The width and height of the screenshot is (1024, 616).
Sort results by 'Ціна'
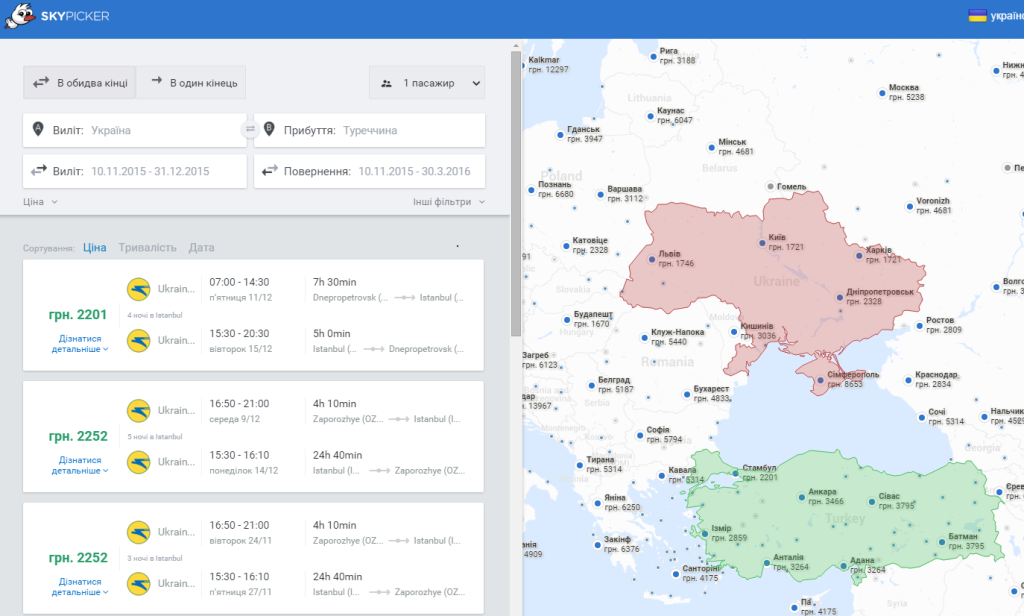95,248
